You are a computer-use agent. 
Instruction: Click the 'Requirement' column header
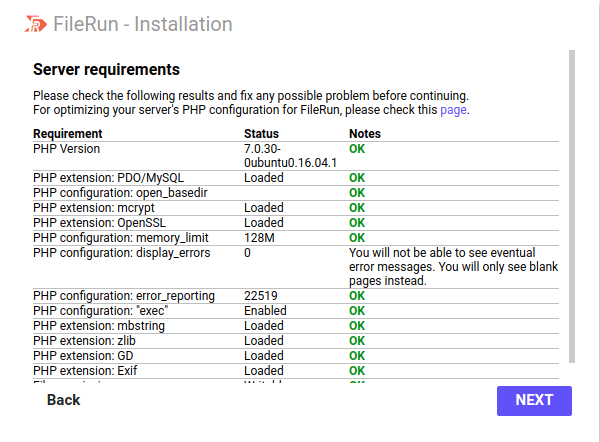click(x=68, y=134)
